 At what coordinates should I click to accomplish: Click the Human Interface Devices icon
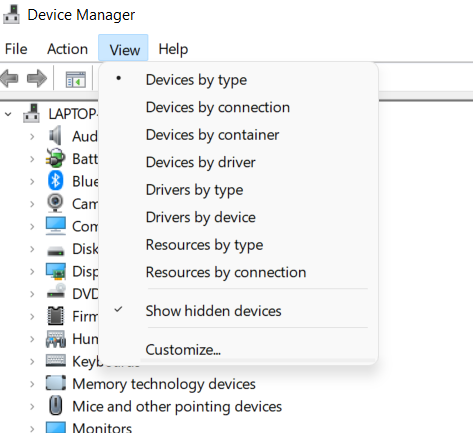56,339
